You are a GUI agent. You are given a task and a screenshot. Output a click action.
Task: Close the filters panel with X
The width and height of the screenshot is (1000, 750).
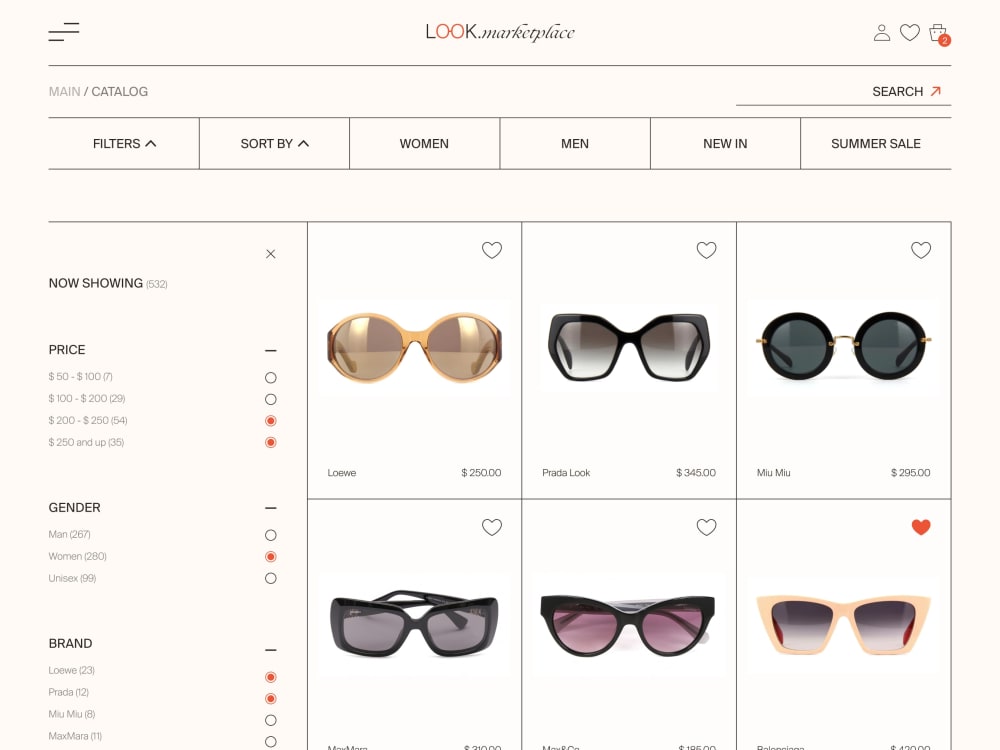[270, 254]
